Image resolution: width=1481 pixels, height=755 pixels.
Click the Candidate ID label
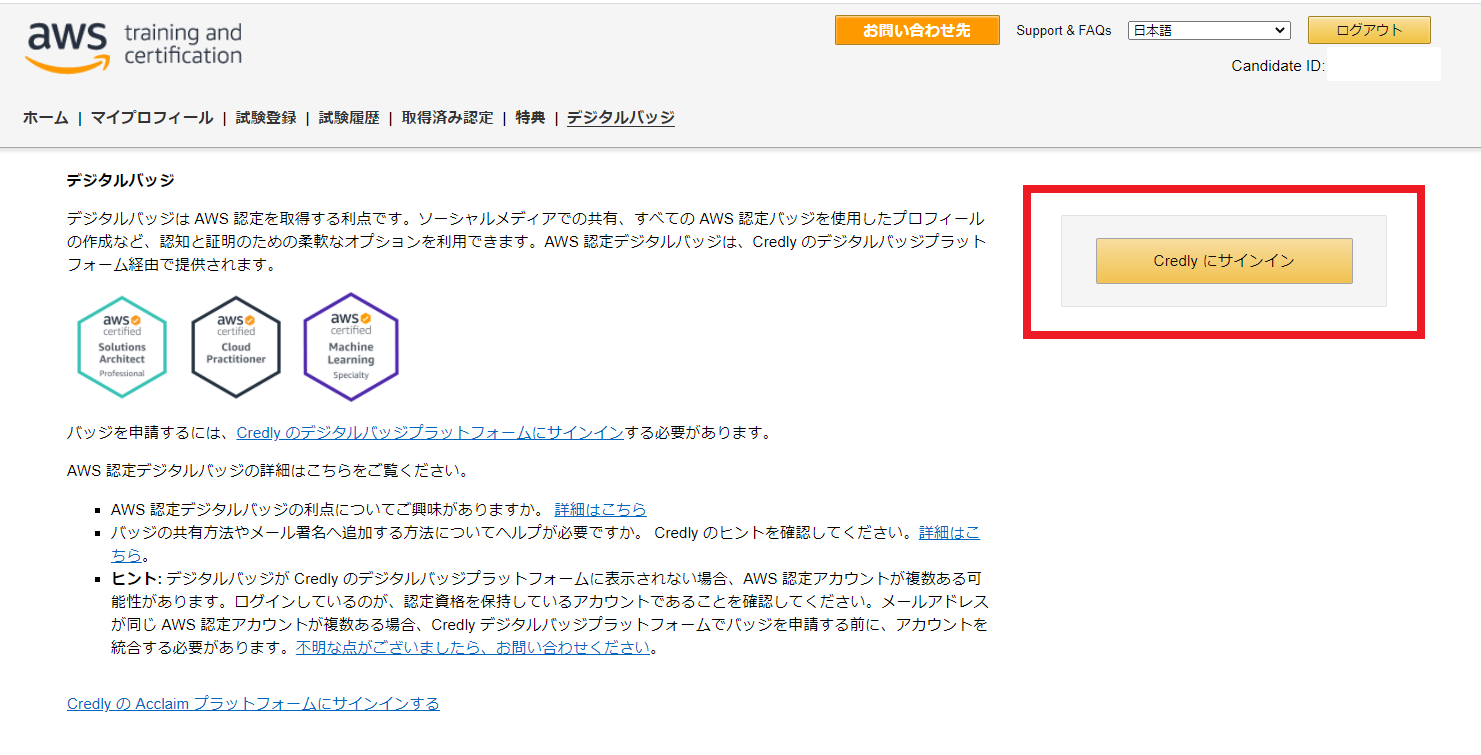[1278, 66]
